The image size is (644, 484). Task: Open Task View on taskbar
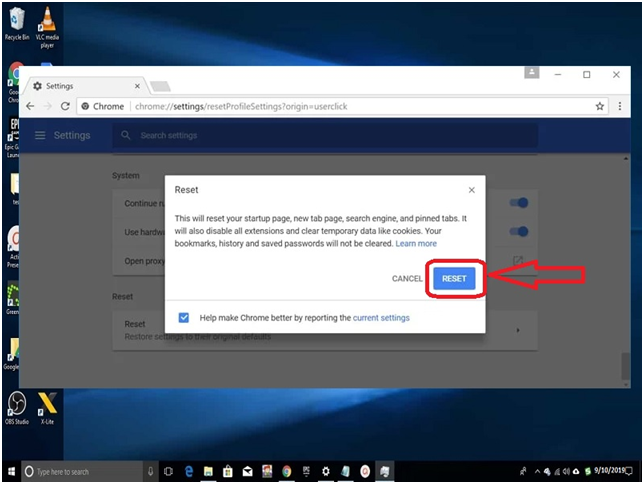tap(168, 471)
